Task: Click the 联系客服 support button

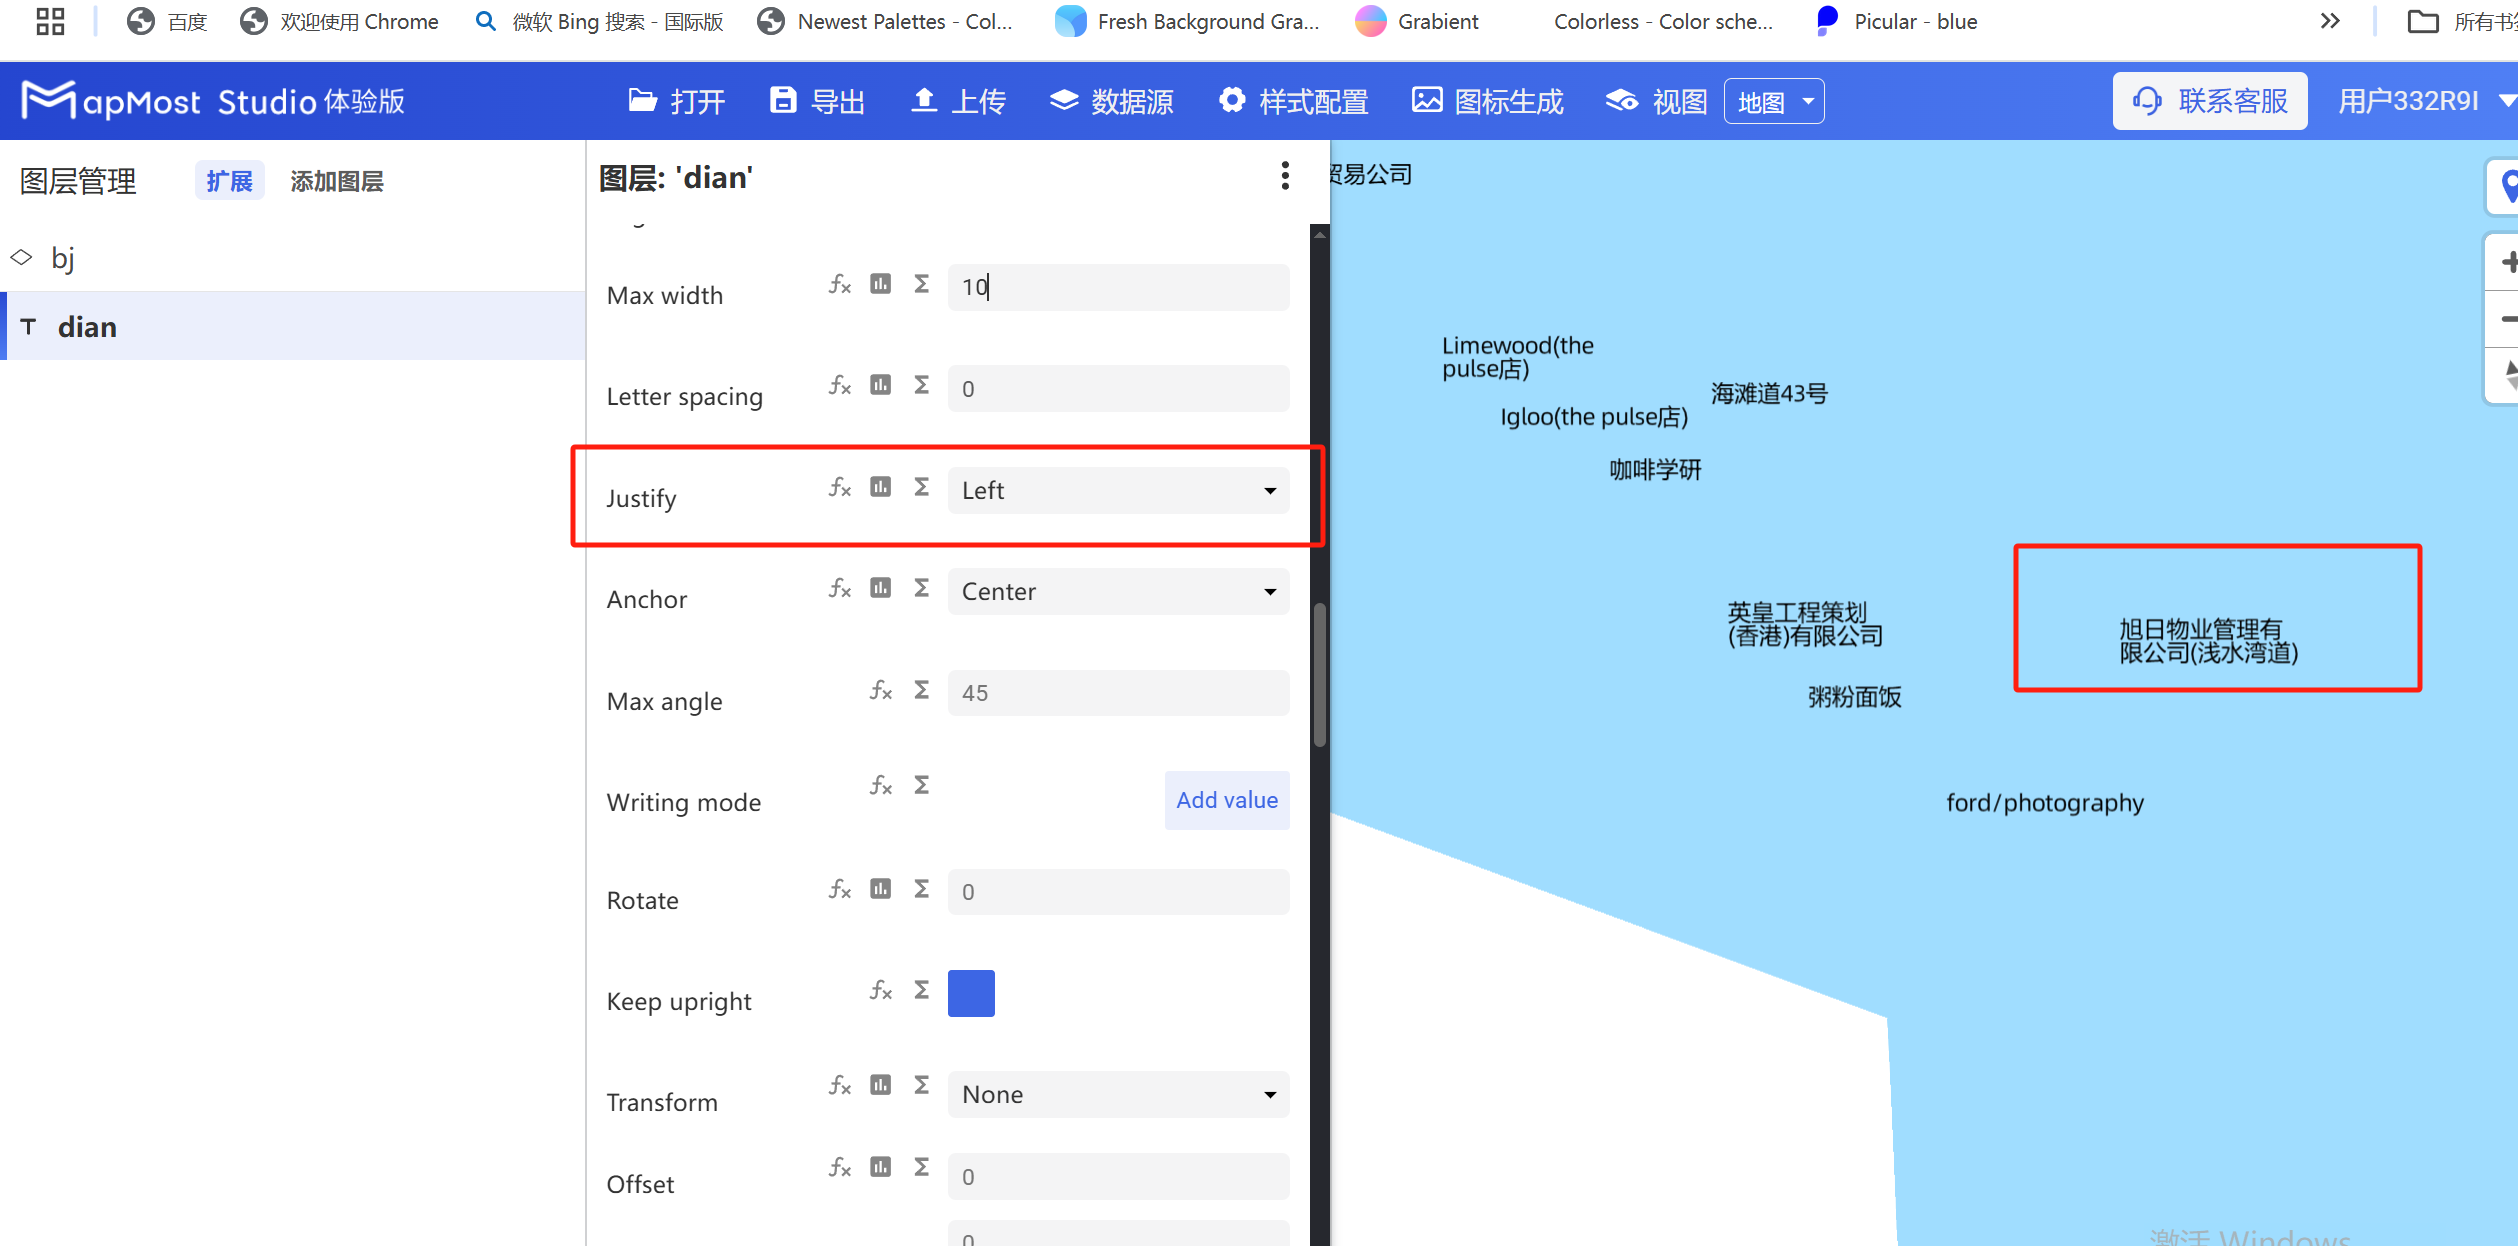Action: coord(2209,100)
